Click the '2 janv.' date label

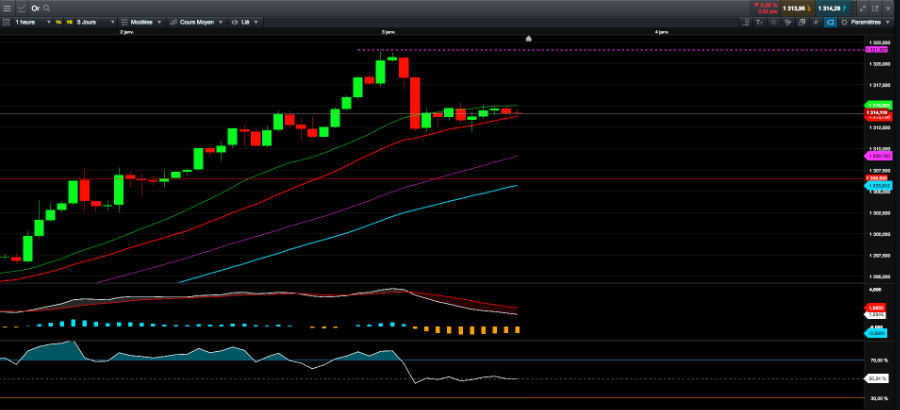coord(127,32)
